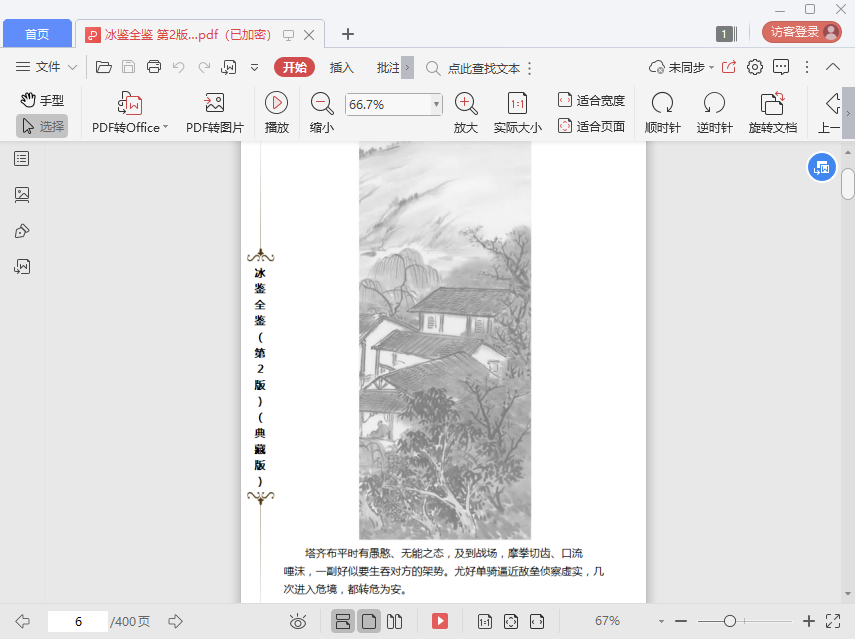Viewport: 855px width, 639px height.
Task: Click the floating blue convert button
Action: (821, 168)
